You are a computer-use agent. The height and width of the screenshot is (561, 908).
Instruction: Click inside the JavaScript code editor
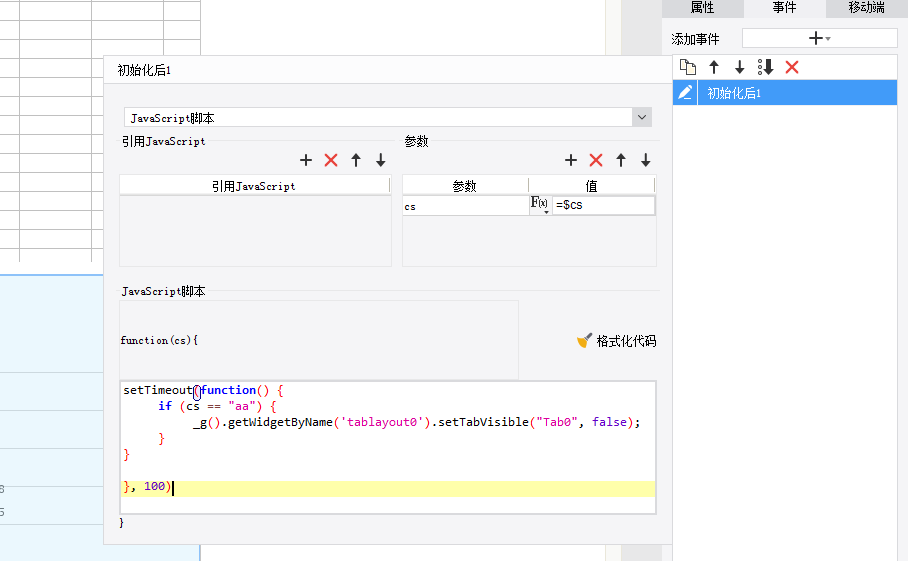pyautogui.click(x=388, y=447)
